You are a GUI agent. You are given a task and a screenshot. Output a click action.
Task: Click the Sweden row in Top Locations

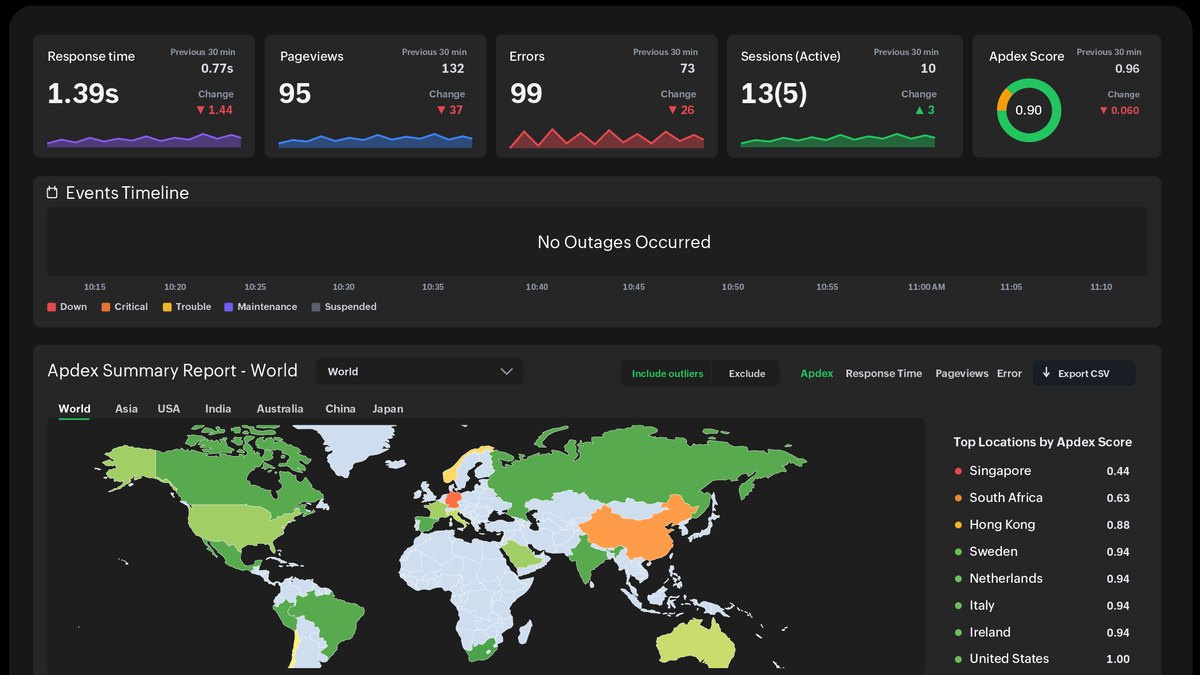point(1042,552)
